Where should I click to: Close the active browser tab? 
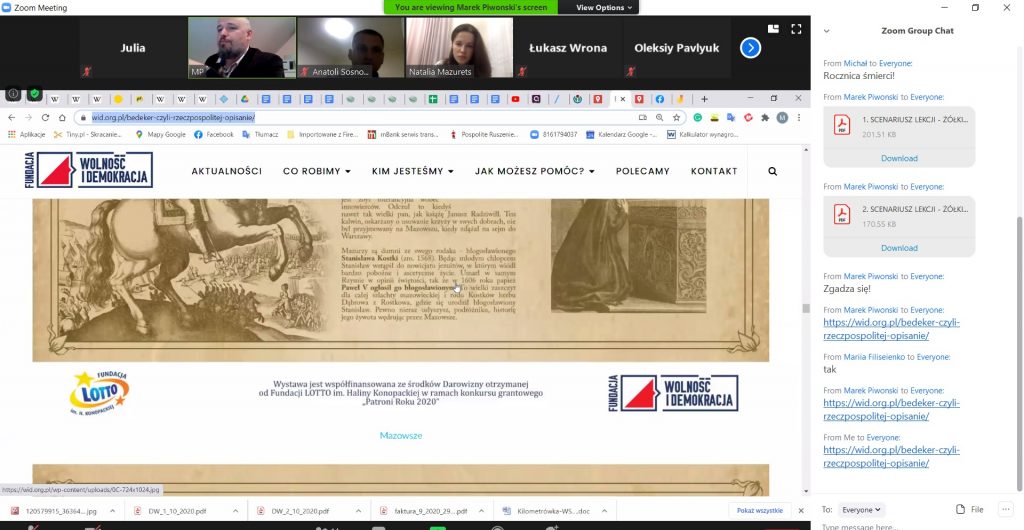(x=622, y=99)
